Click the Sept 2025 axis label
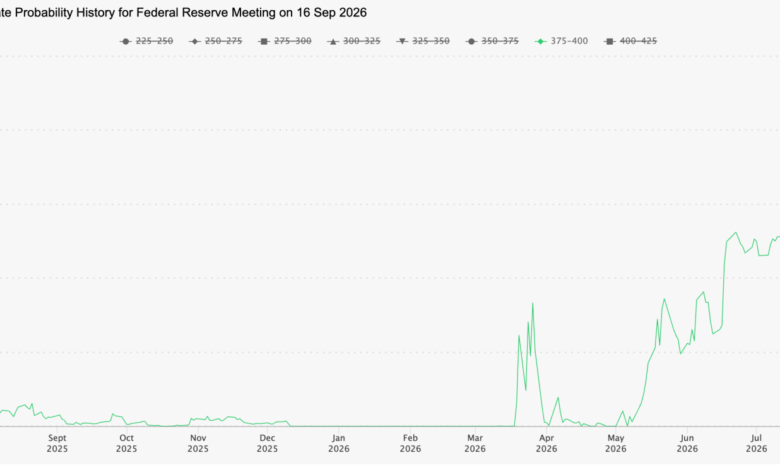 click(57, 443)
